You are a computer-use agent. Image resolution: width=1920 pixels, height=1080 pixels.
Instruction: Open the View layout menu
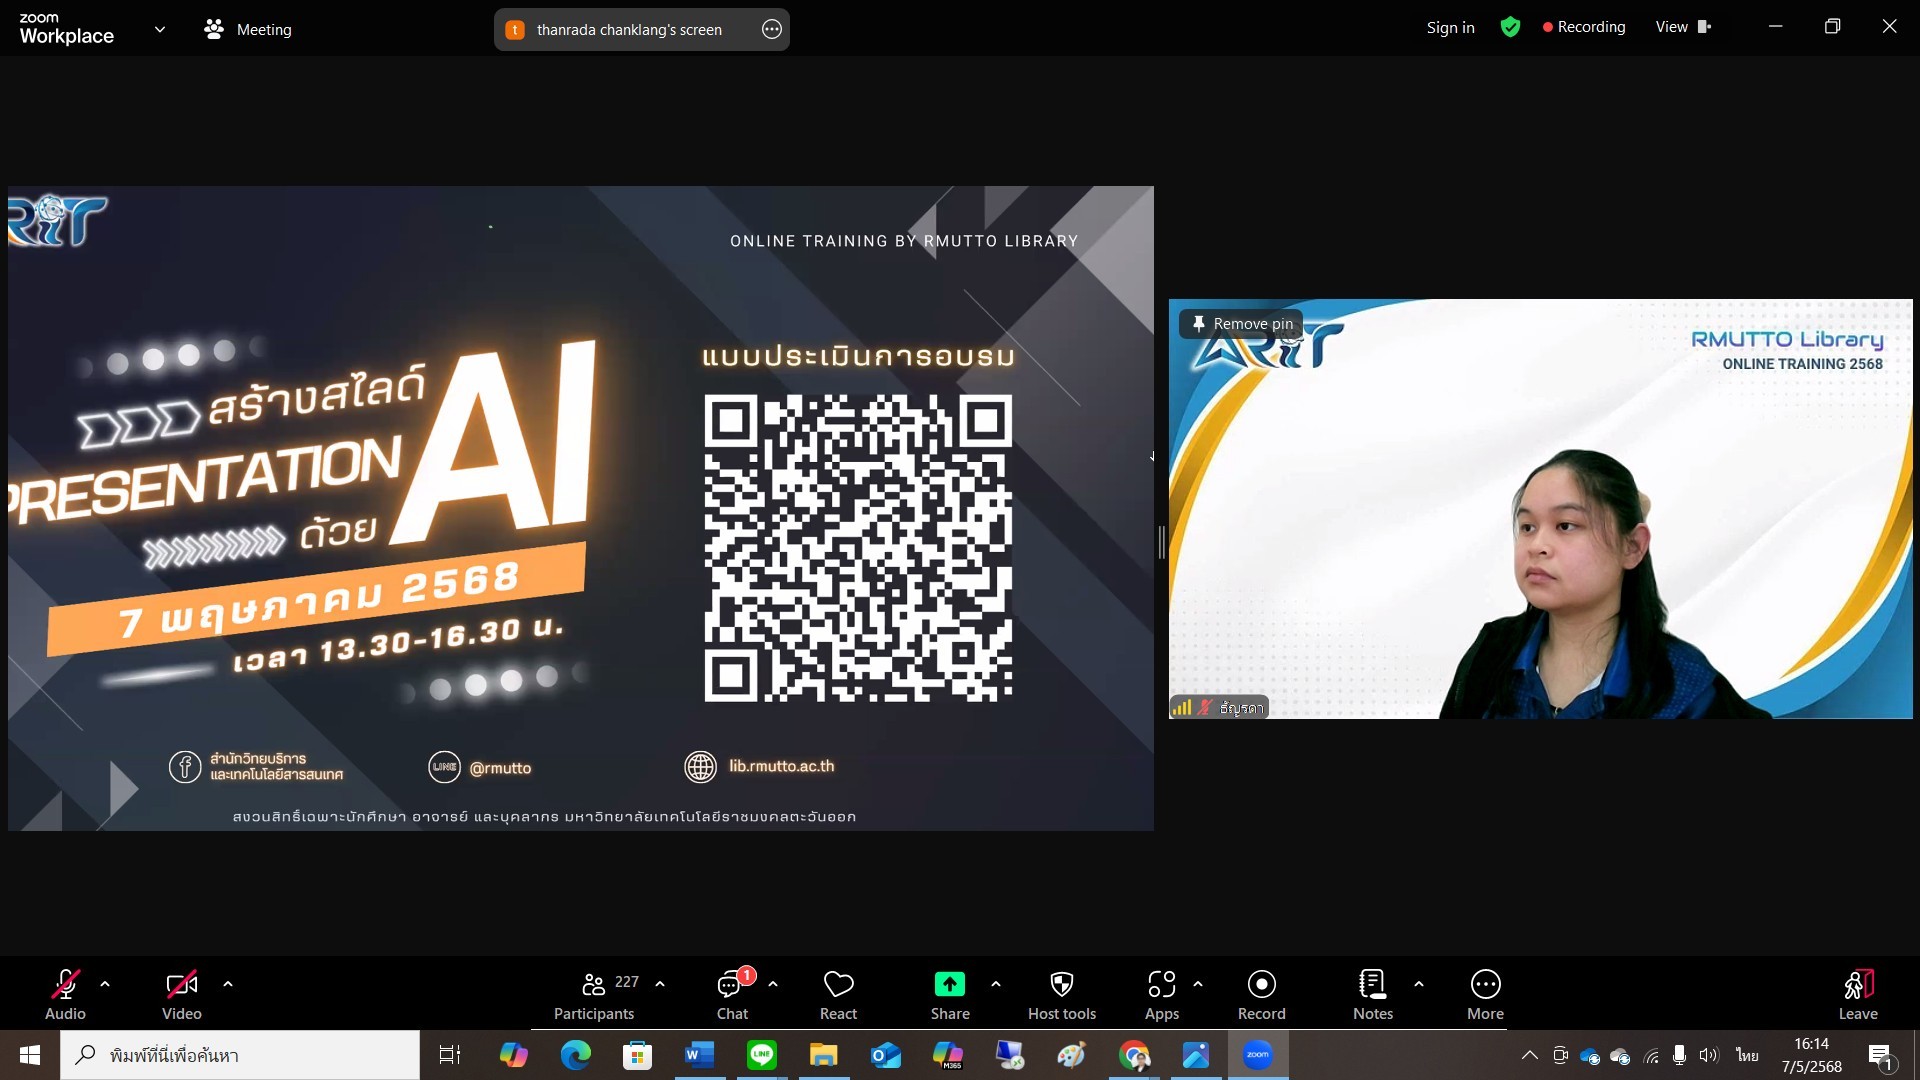click(1684, 28)
